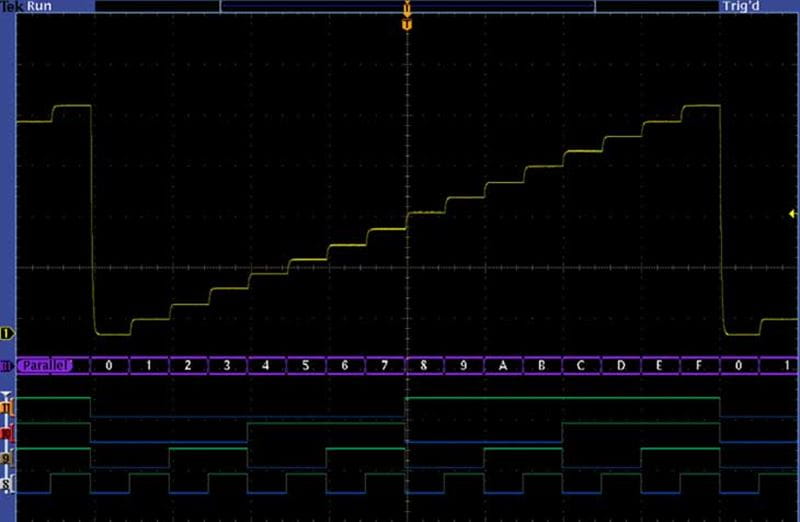Click the purple Parallel bus label
Viewport: 800px width, 522px height.
pyautogui.click(x=45, y=365)
